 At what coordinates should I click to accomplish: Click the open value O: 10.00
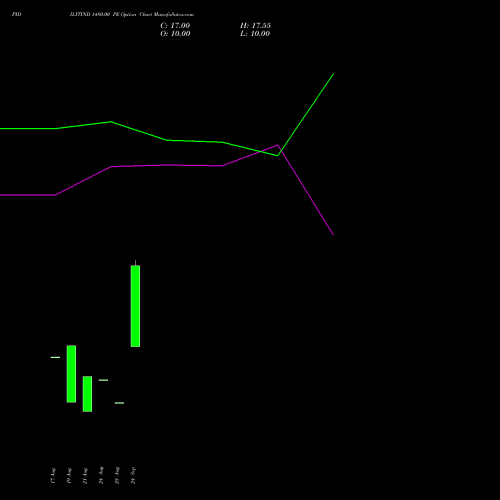pos(175,34)
